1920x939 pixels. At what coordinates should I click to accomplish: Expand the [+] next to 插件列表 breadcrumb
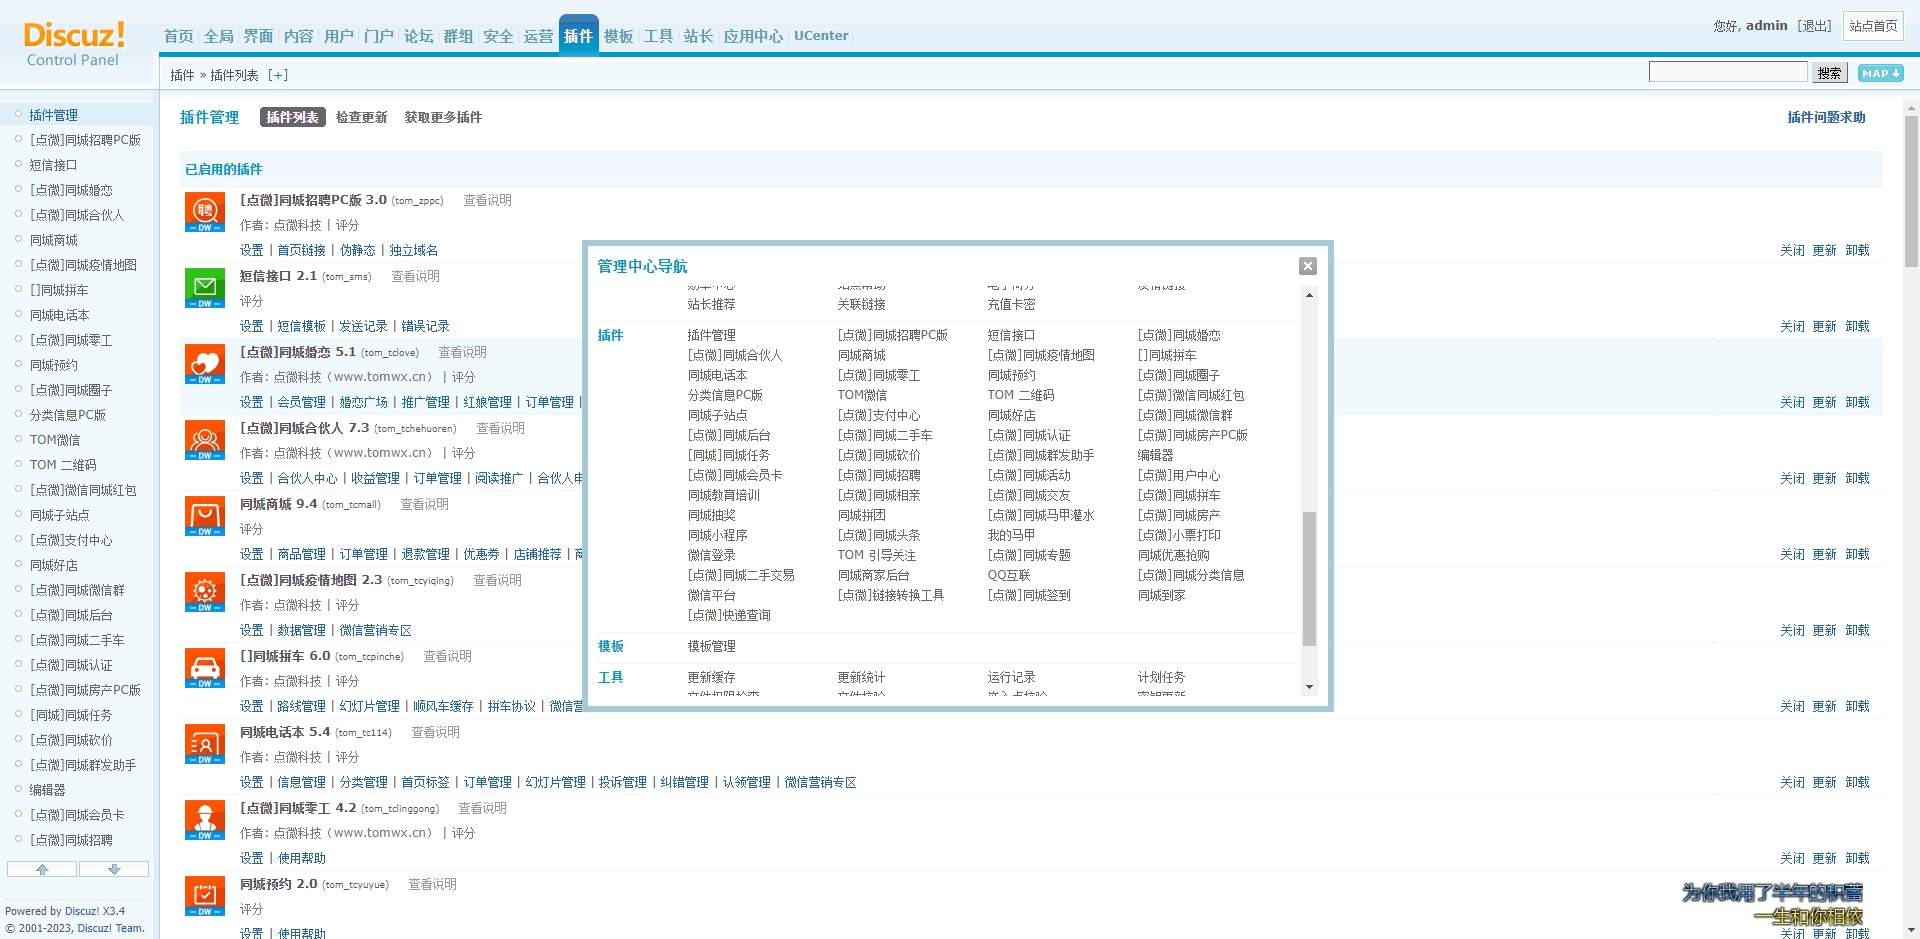pyautogui.click(x=278, y=75)
